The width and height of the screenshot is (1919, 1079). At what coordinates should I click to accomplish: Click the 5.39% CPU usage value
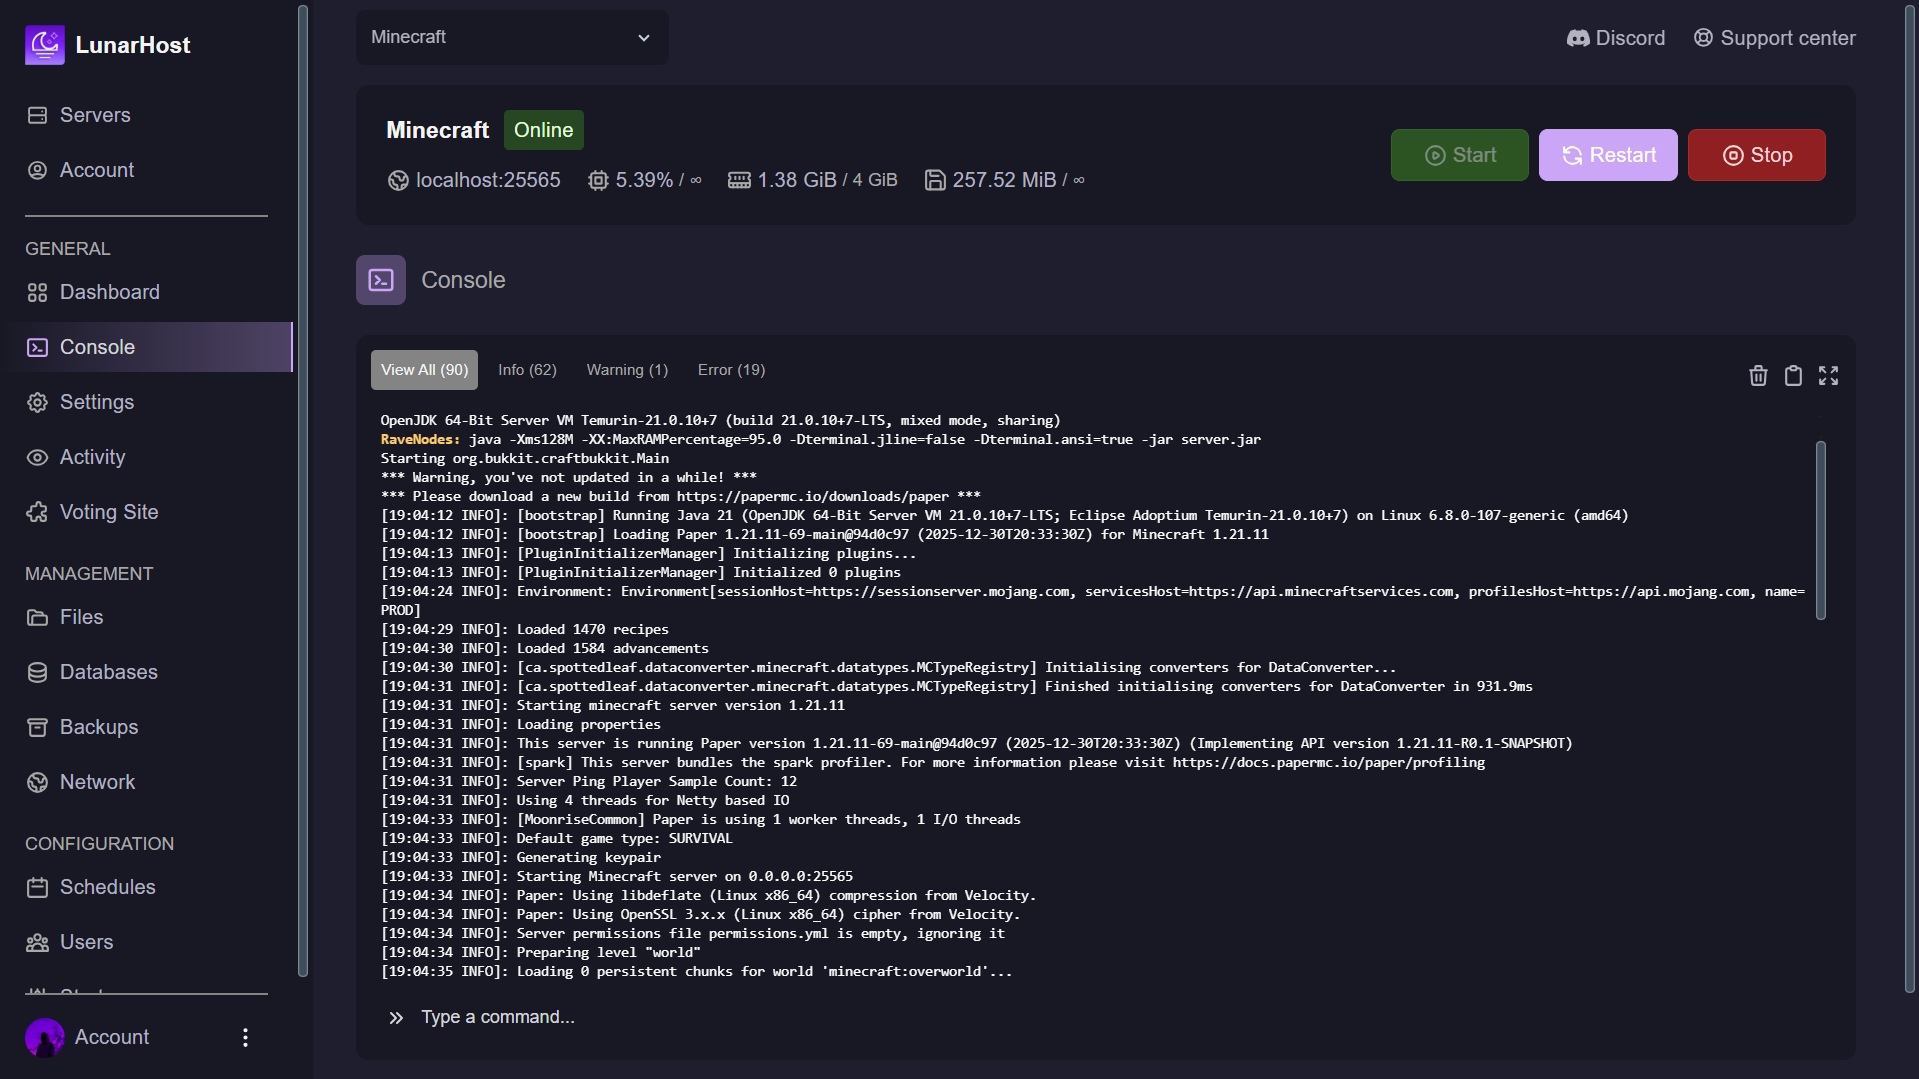coord(644,180)
